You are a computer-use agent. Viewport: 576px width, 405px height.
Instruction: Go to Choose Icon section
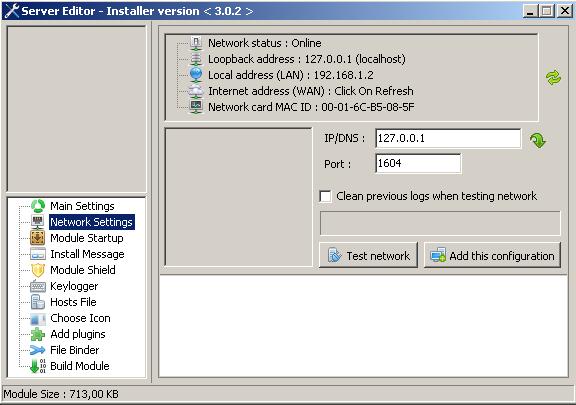point(80,318)
